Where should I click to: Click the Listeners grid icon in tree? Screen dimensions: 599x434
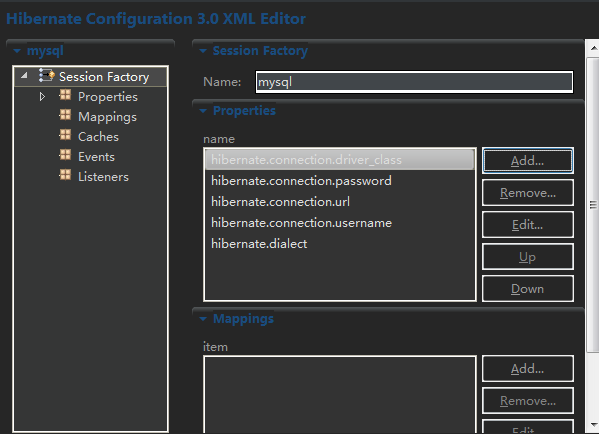65,175
